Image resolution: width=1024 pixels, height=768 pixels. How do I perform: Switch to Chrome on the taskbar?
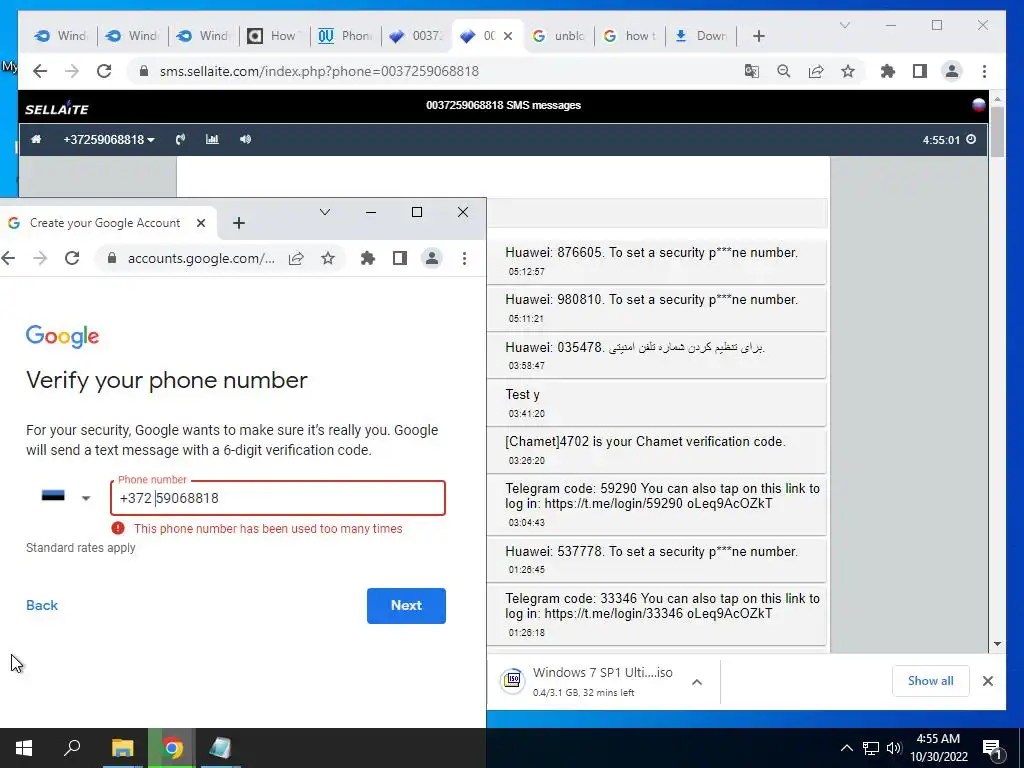point(172,748)
